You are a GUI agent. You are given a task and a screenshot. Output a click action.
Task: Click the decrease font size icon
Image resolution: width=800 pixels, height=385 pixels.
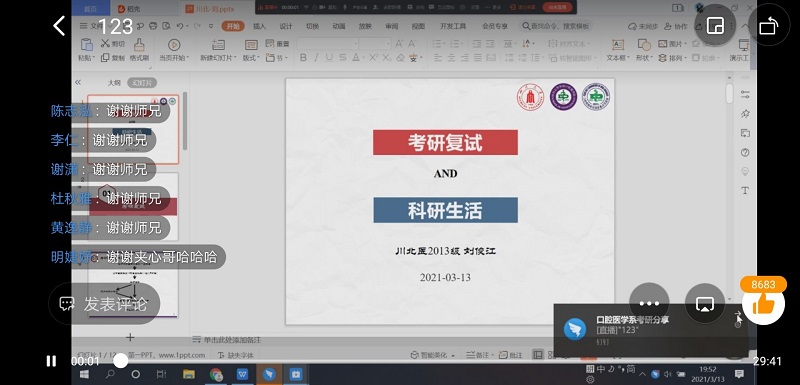413,43
